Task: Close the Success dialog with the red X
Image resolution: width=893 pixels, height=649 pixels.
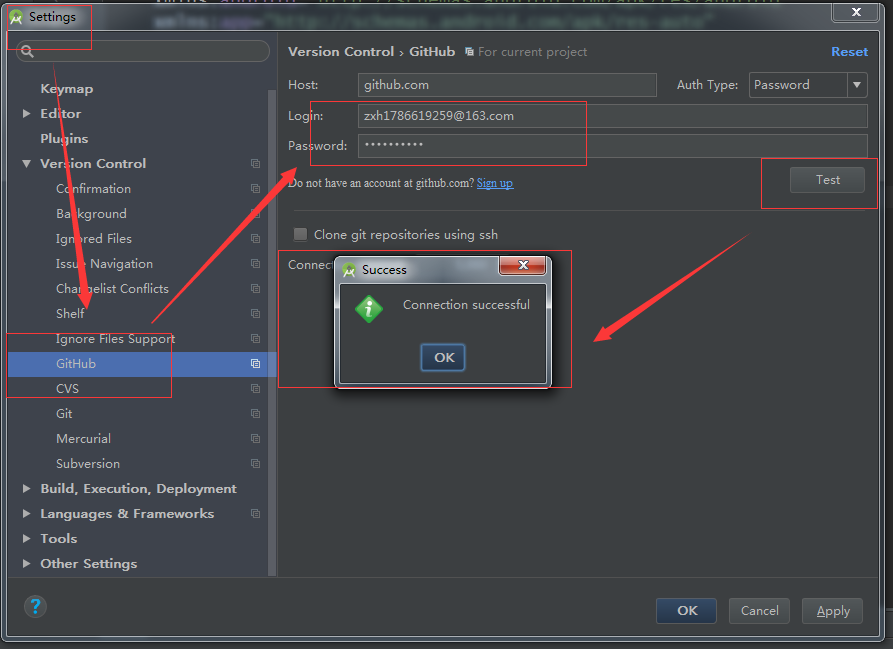Action: [x=523, y=265]
